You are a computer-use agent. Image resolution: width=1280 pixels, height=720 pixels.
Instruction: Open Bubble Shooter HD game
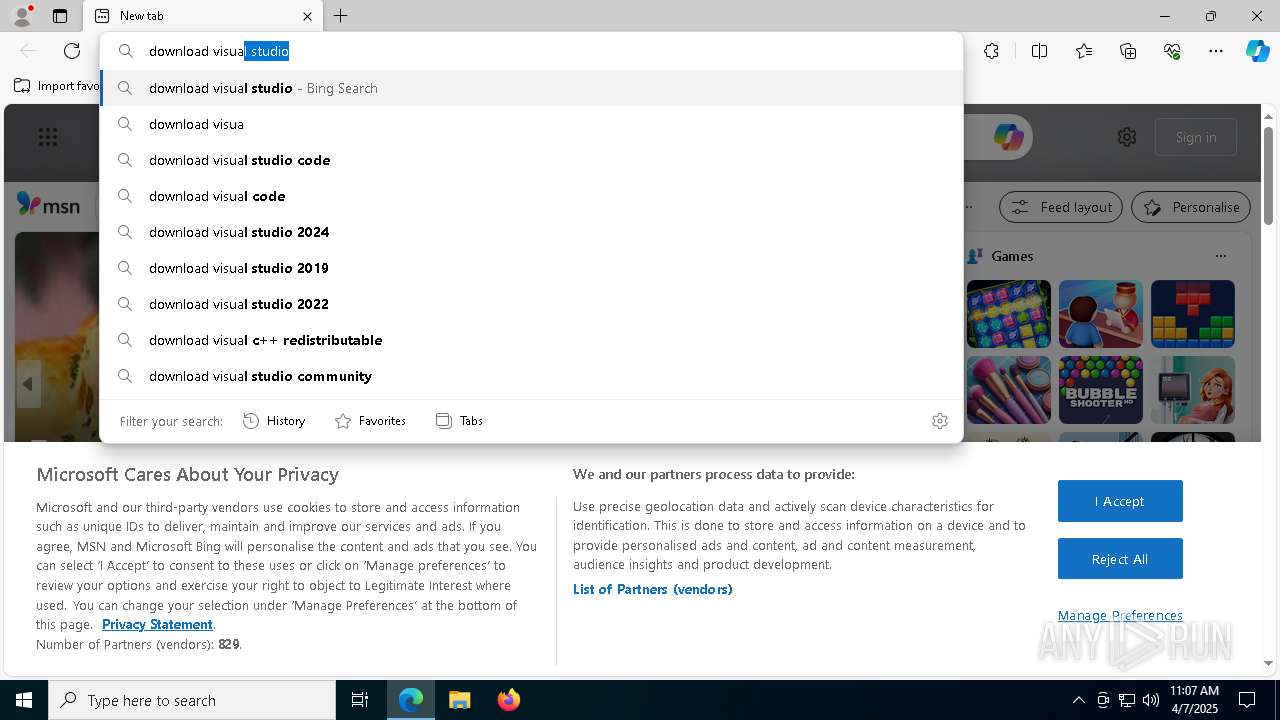pyautogui.click(x=1100, y=390)
